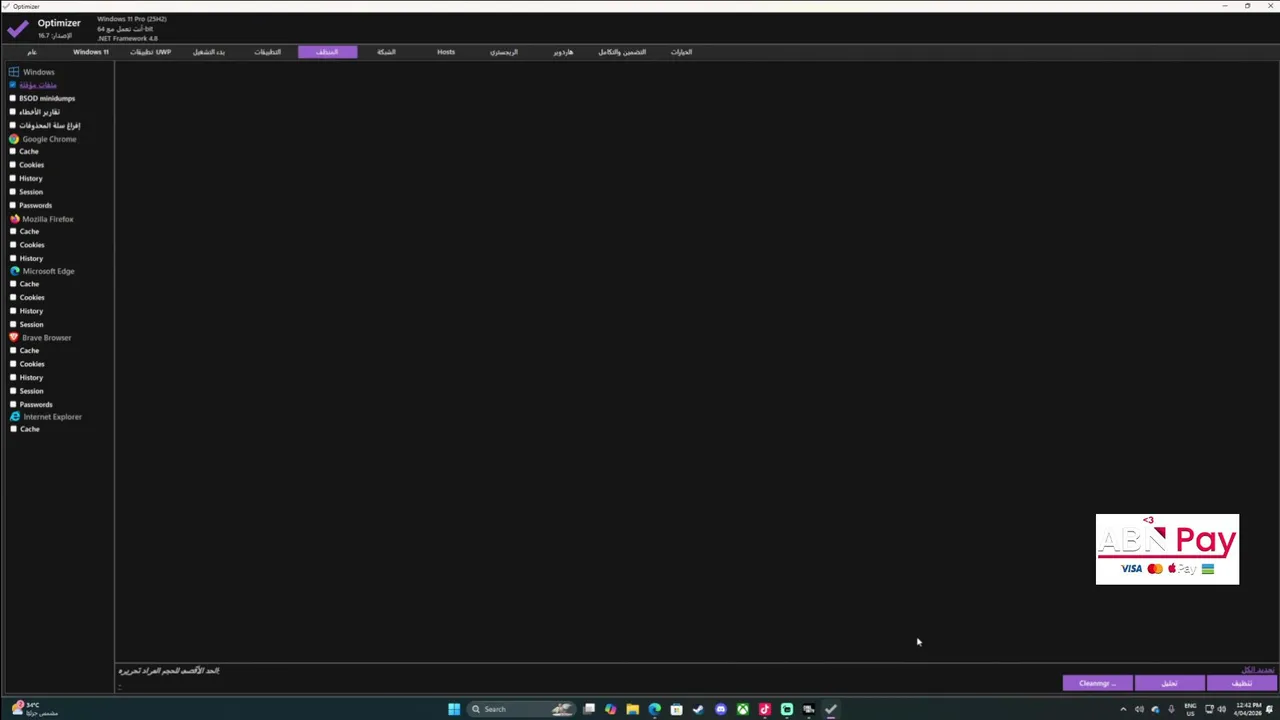Open Discord from the taskbar
The height and width of the screenshot is (720, 1280).
tap(720, 709)
